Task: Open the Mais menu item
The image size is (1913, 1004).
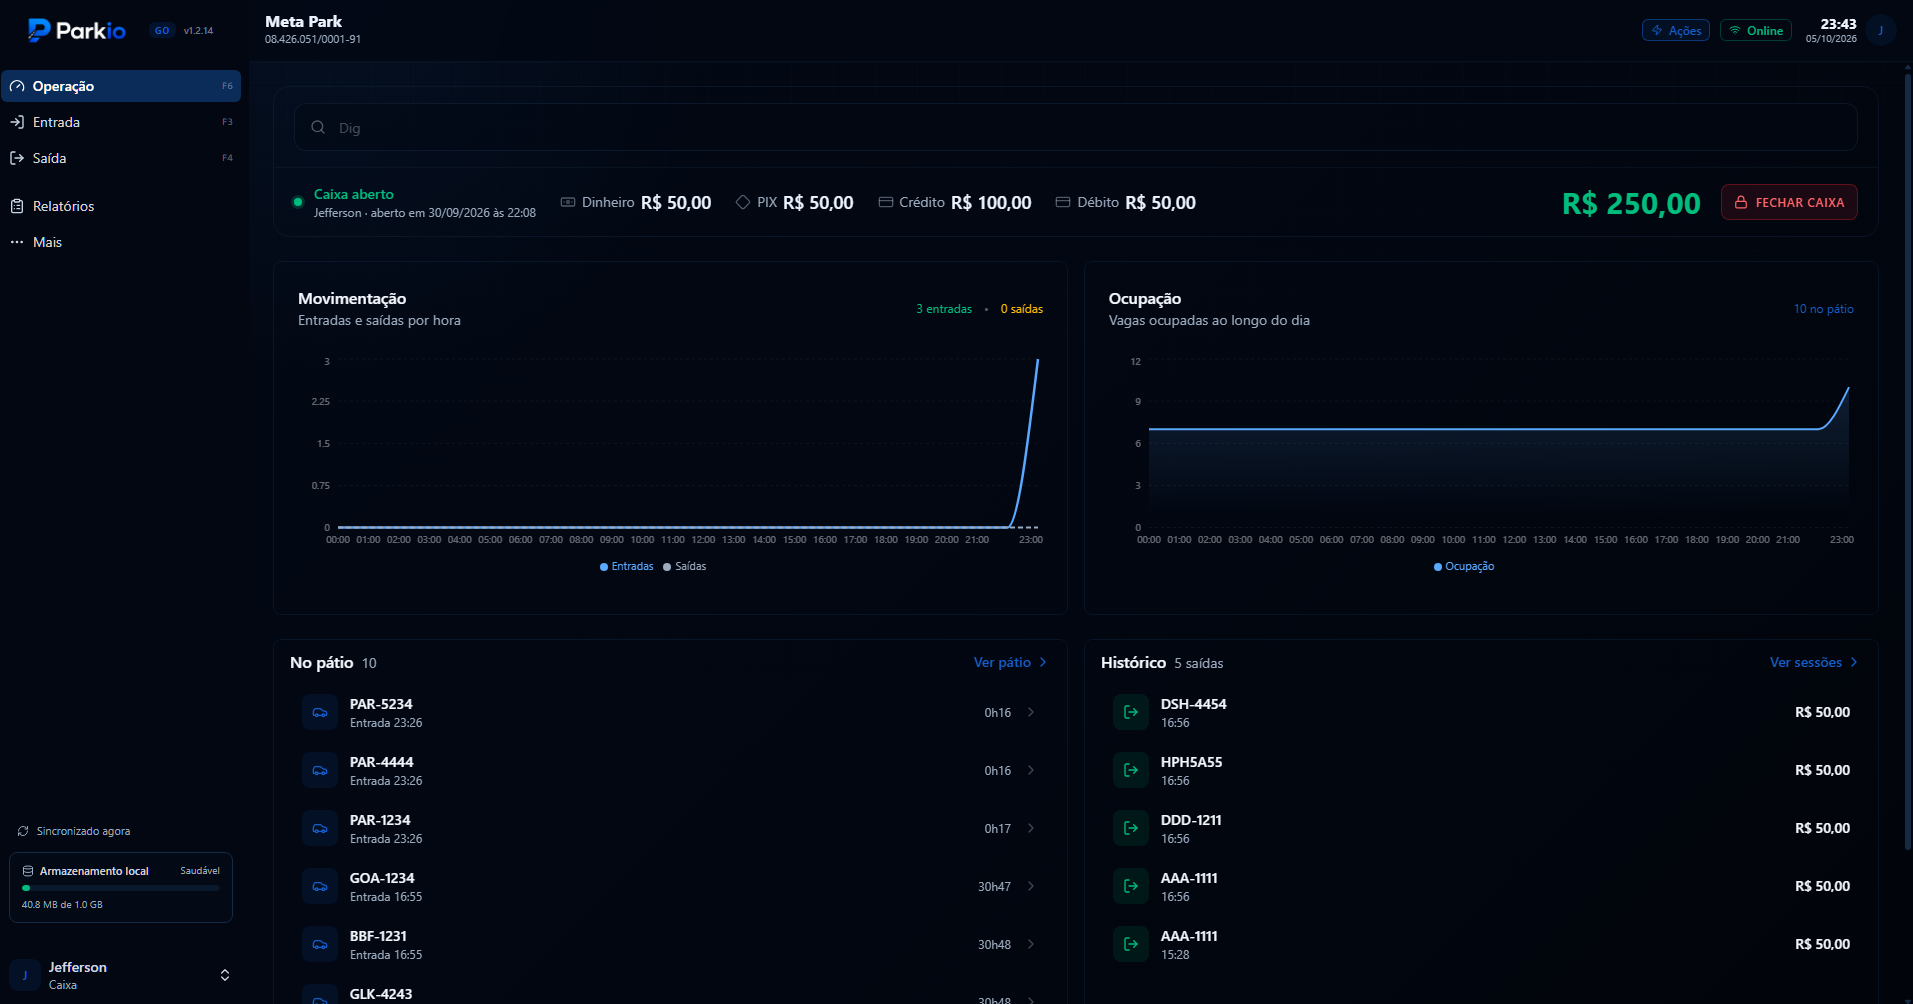Action: [x=121, y=242]
